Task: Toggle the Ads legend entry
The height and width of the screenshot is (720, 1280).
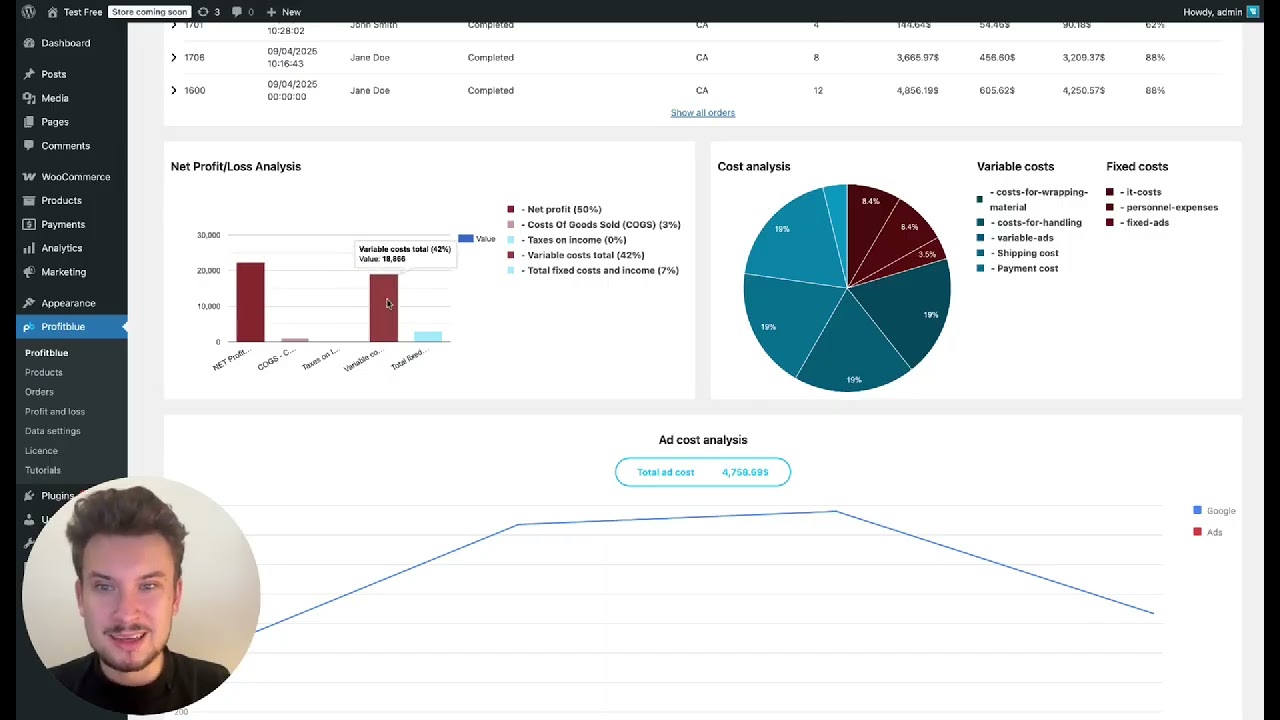Action: pos(1214,532)
